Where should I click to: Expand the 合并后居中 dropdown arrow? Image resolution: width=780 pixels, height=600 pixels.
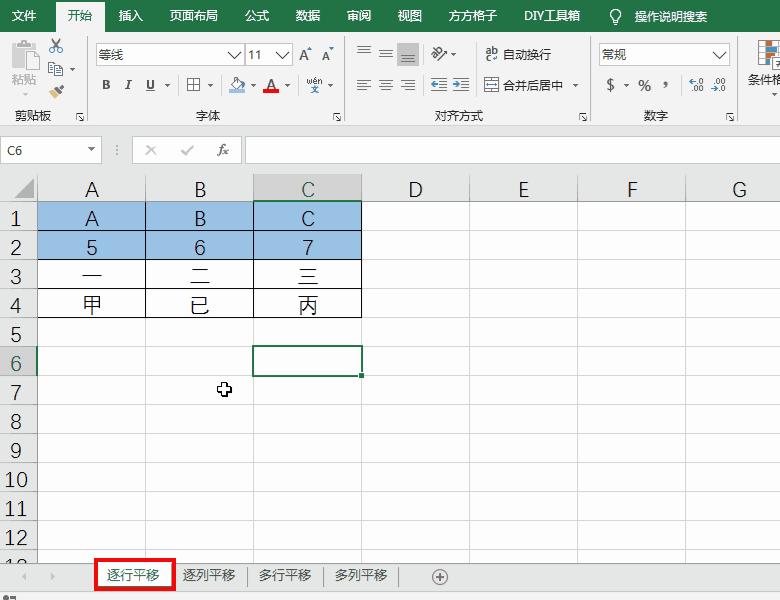point(576,86)
